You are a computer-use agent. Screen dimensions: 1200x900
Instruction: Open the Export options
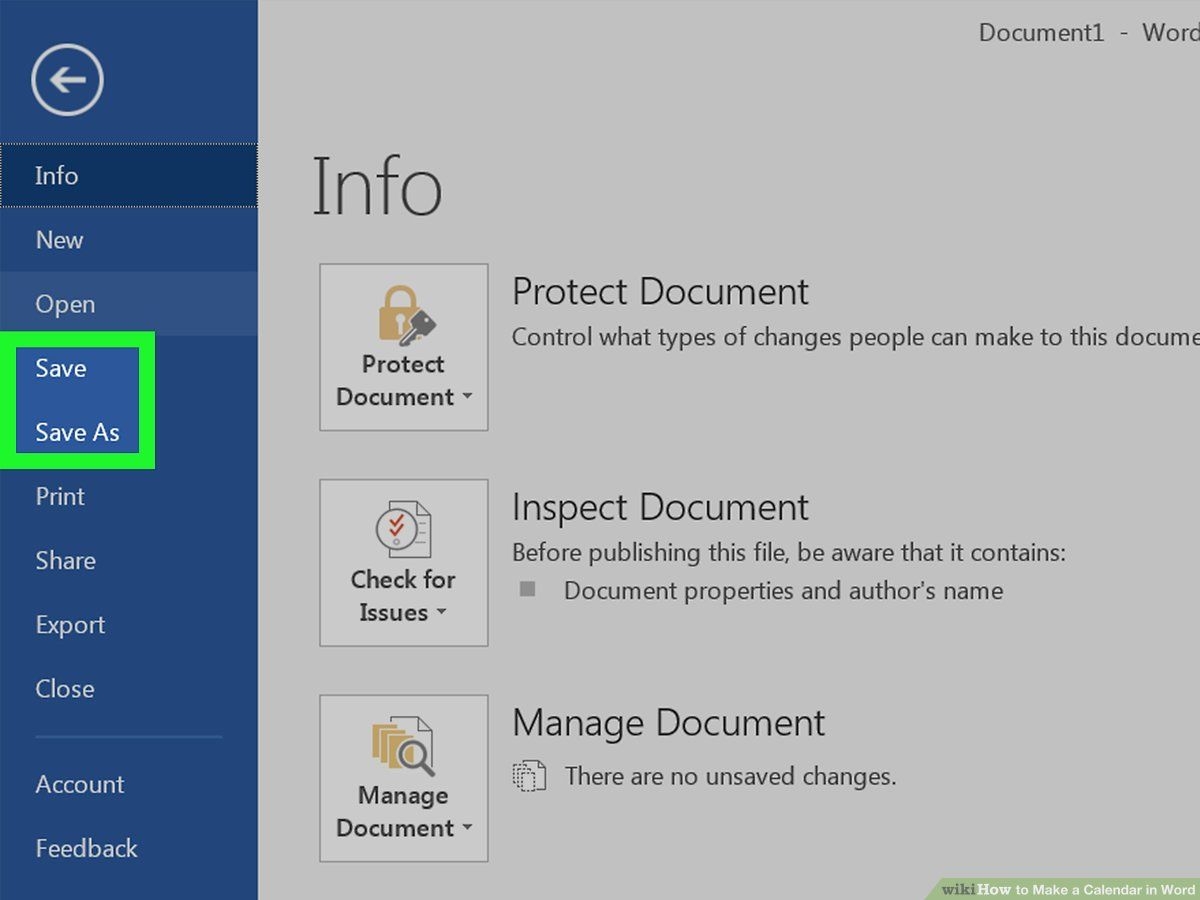[x=129, y=624]
